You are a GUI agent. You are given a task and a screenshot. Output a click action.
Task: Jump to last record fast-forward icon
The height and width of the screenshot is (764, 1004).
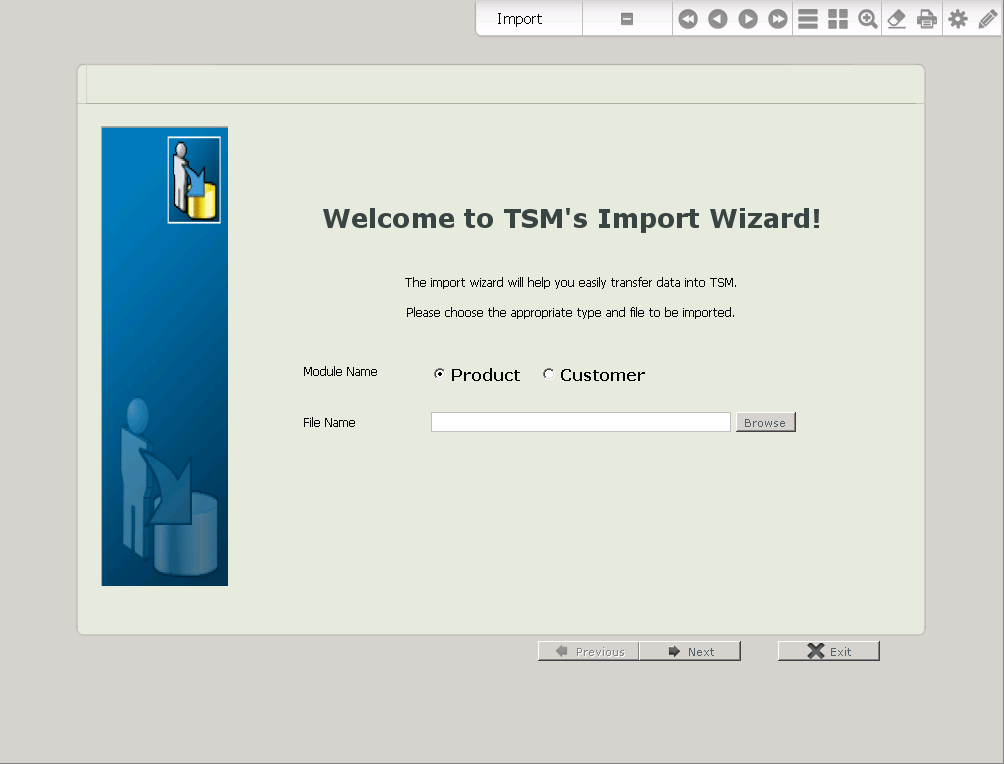click(778, 19)
